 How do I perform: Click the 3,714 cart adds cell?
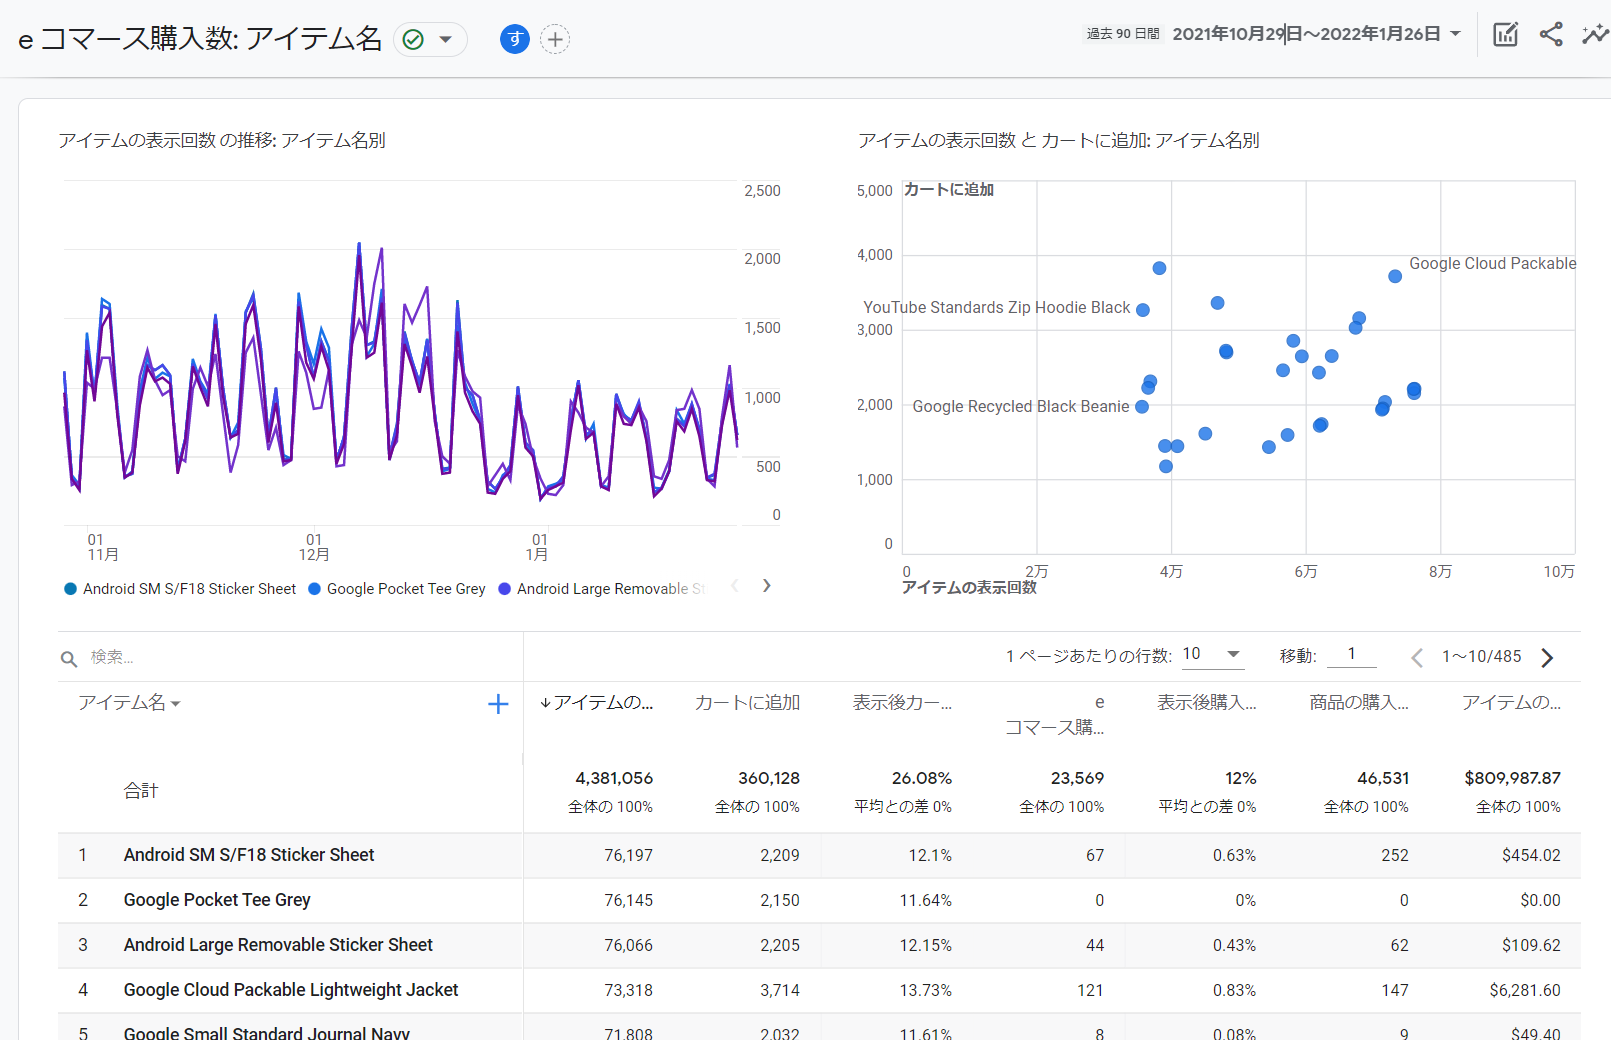click(780, 990)
